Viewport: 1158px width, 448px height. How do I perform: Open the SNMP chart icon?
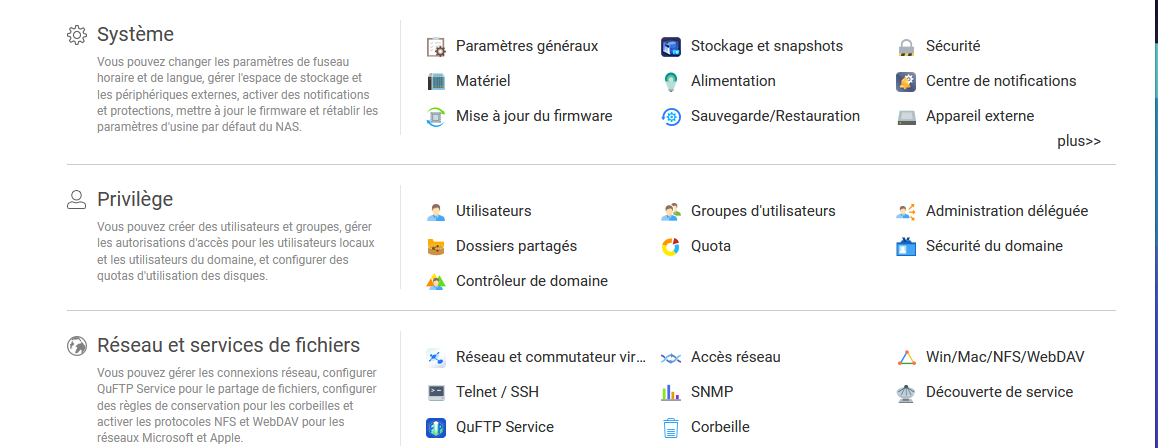[x=671, y=392]
